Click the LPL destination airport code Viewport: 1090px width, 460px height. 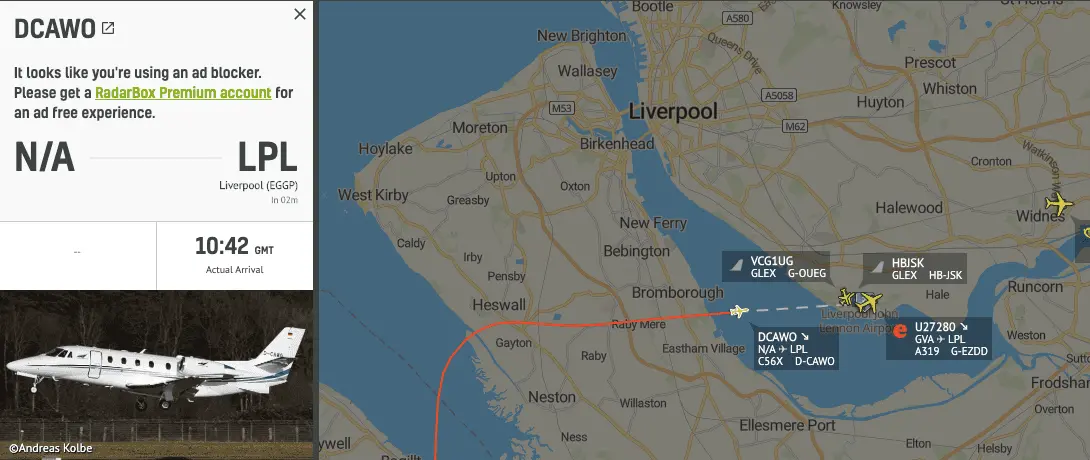[x=268, y=157]
